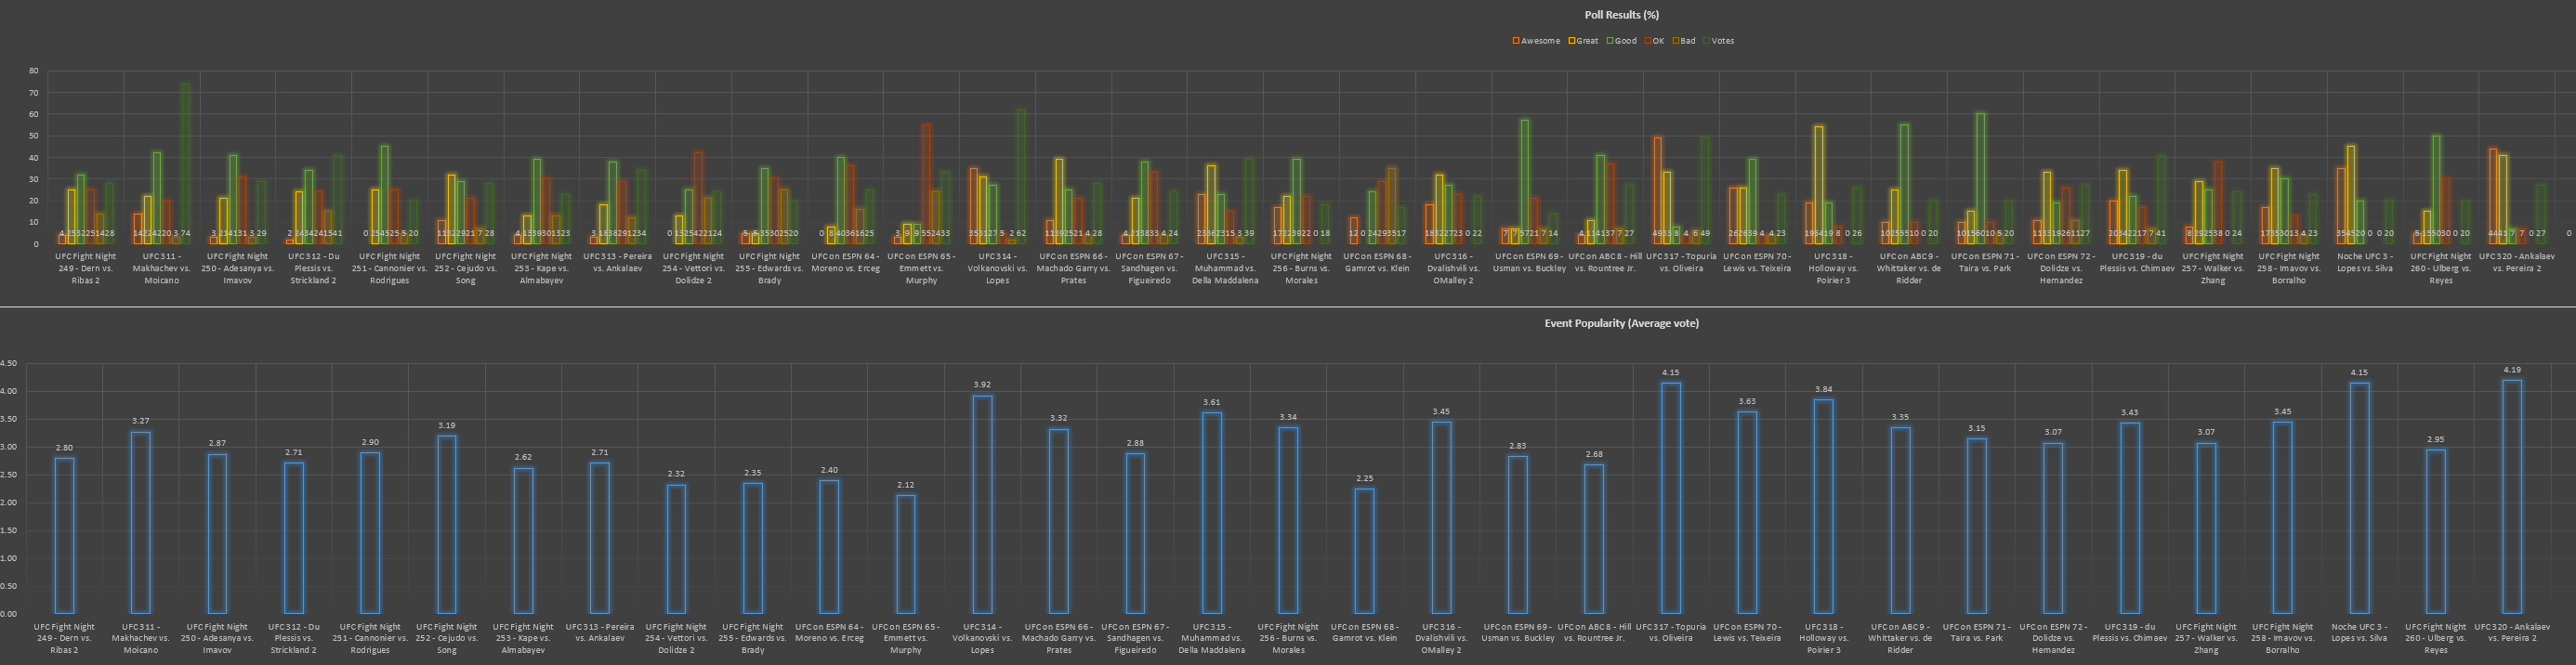Image resolution: width=2576 pixels, height=665 pixels.
Task: Select the 3.92 bar for UFC 314
Action: [983, 505]
